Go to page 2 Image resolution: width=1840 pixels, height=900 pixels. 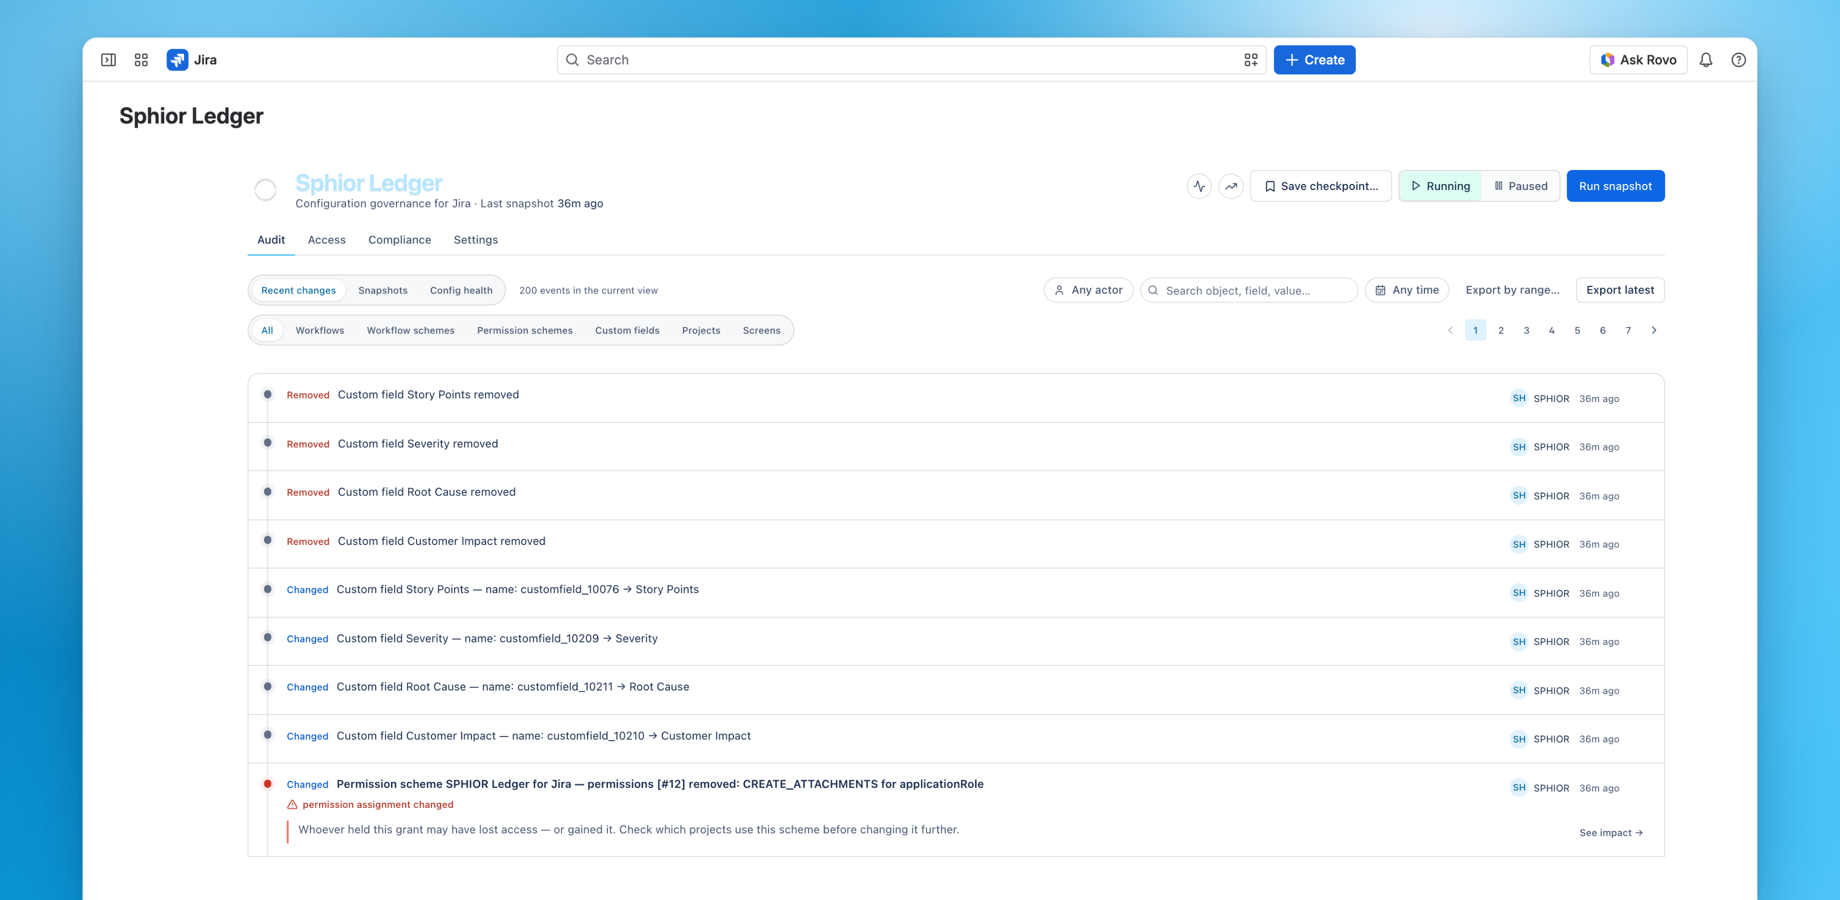pos(1501,330)
